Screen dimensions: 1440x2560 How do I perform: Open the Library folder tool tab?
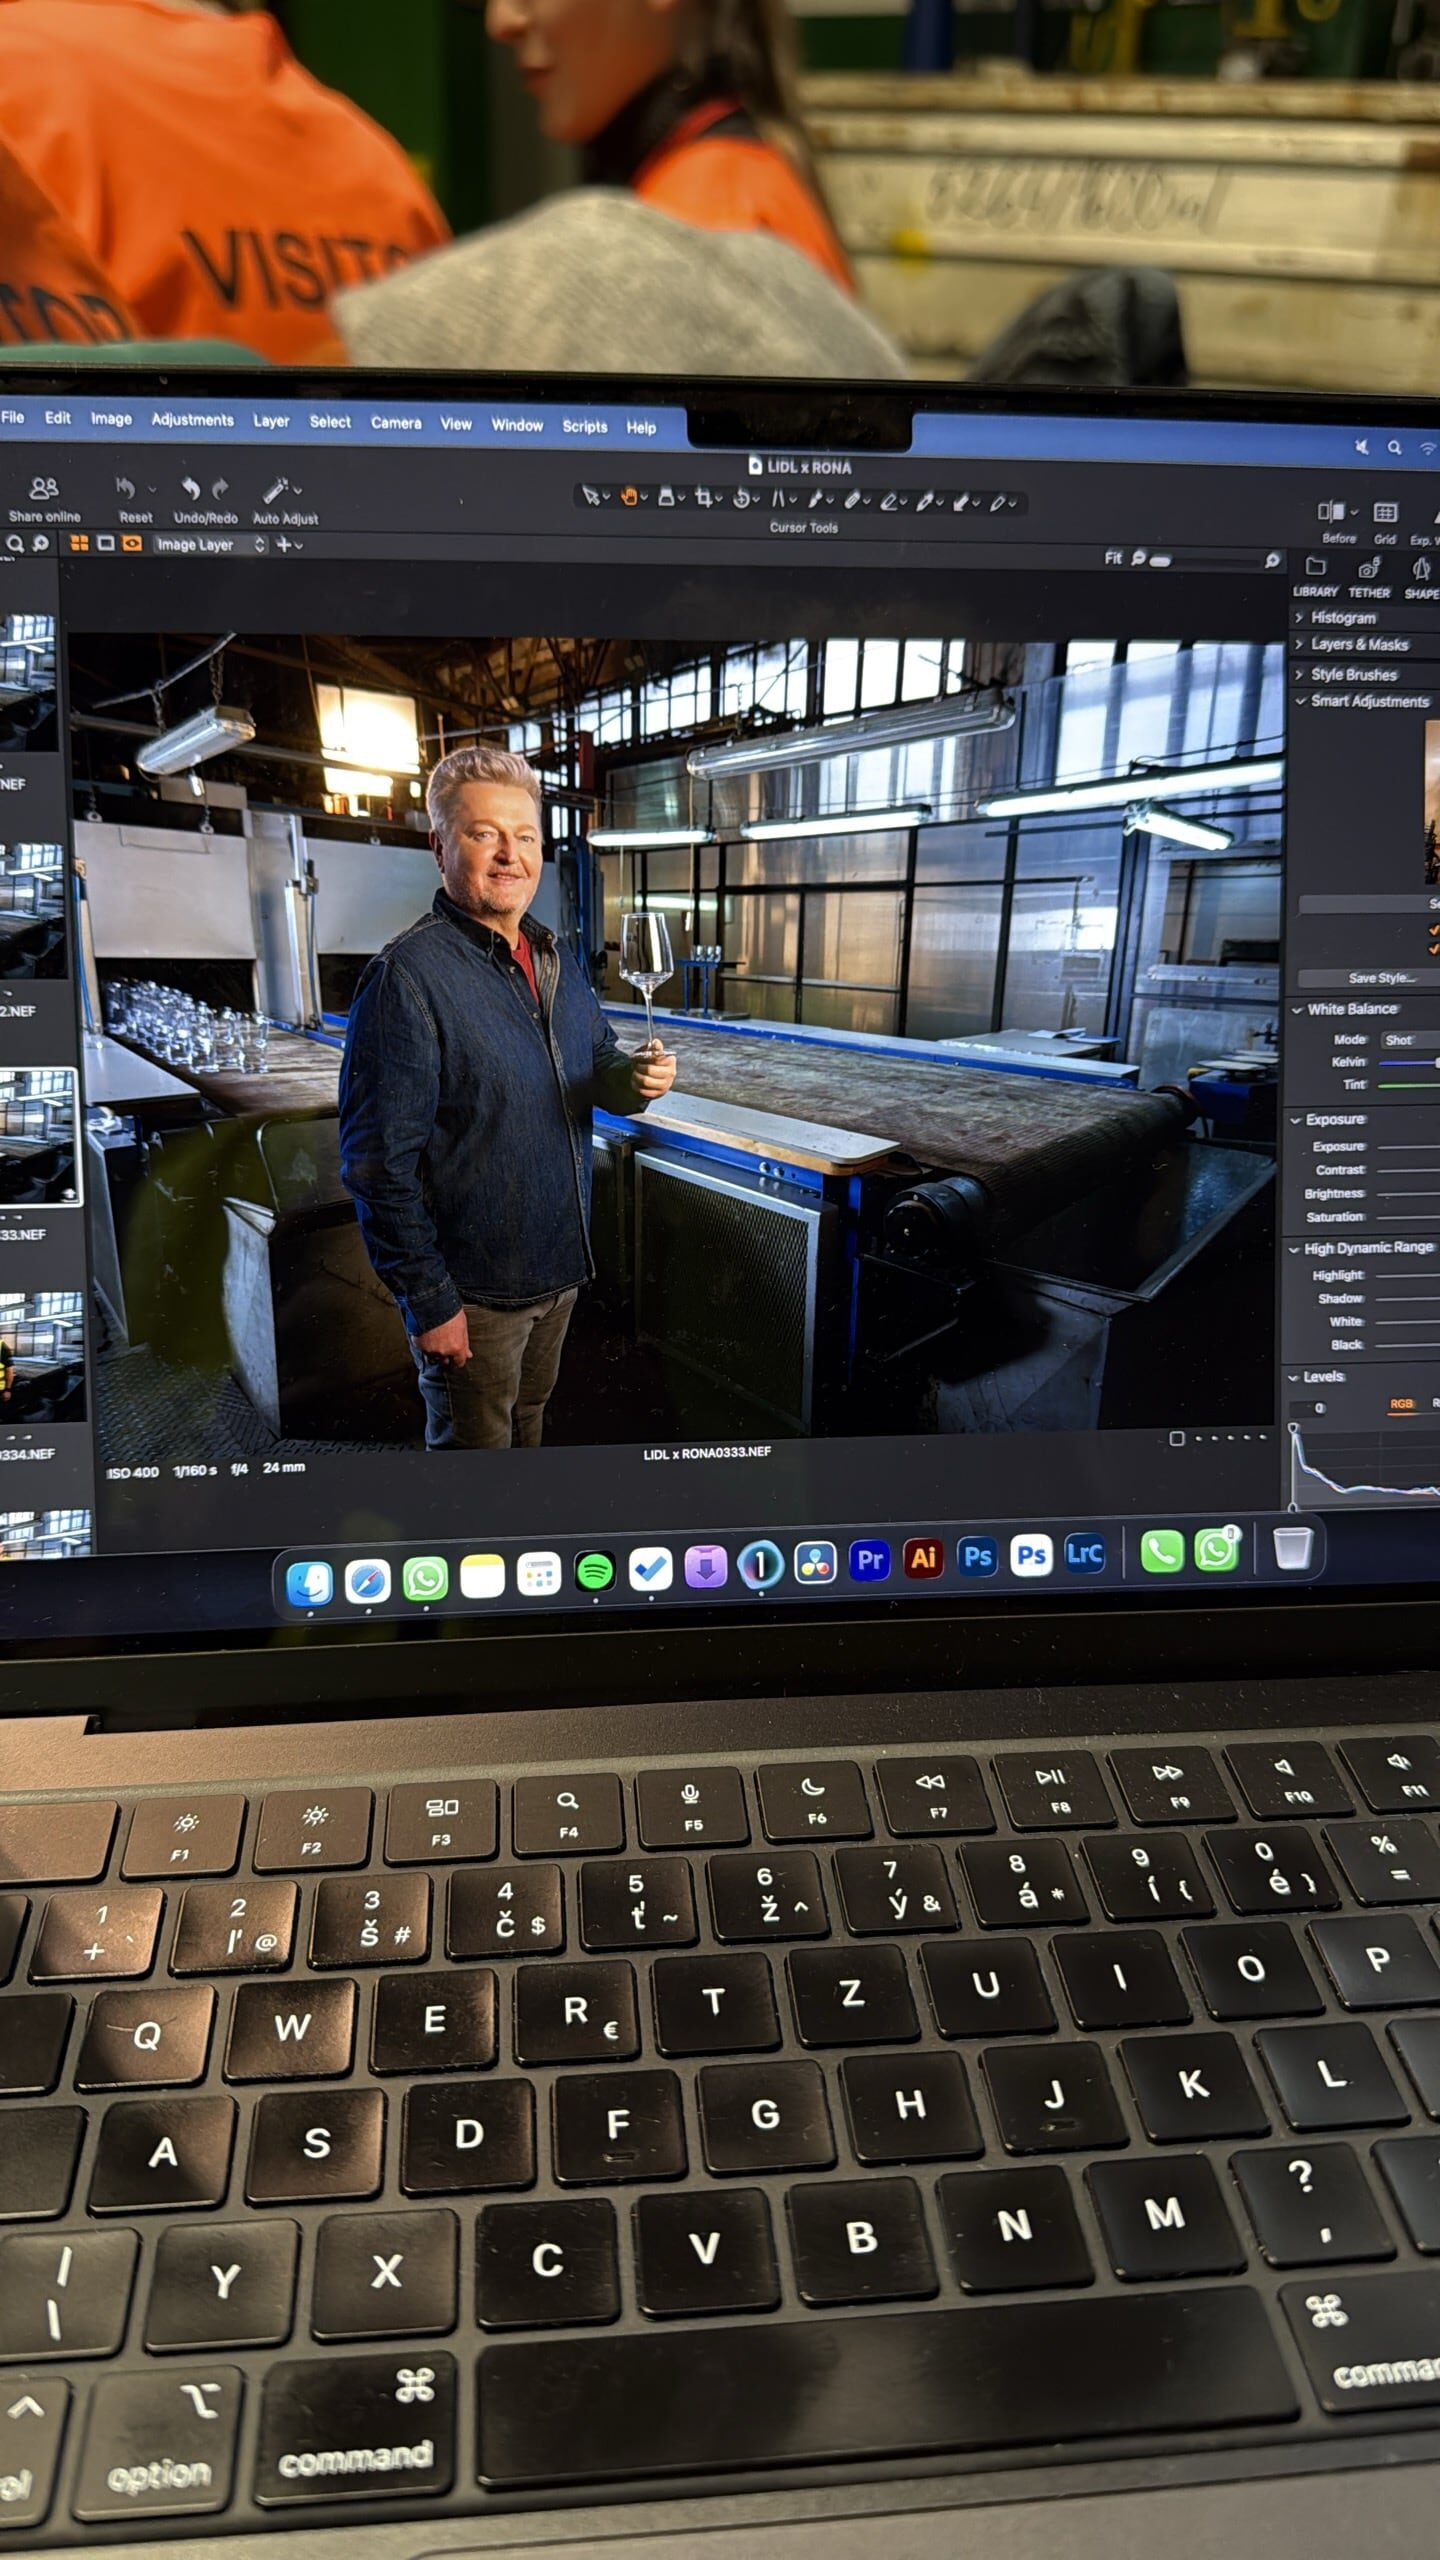pyautogui.click(x=1315, y=567)
